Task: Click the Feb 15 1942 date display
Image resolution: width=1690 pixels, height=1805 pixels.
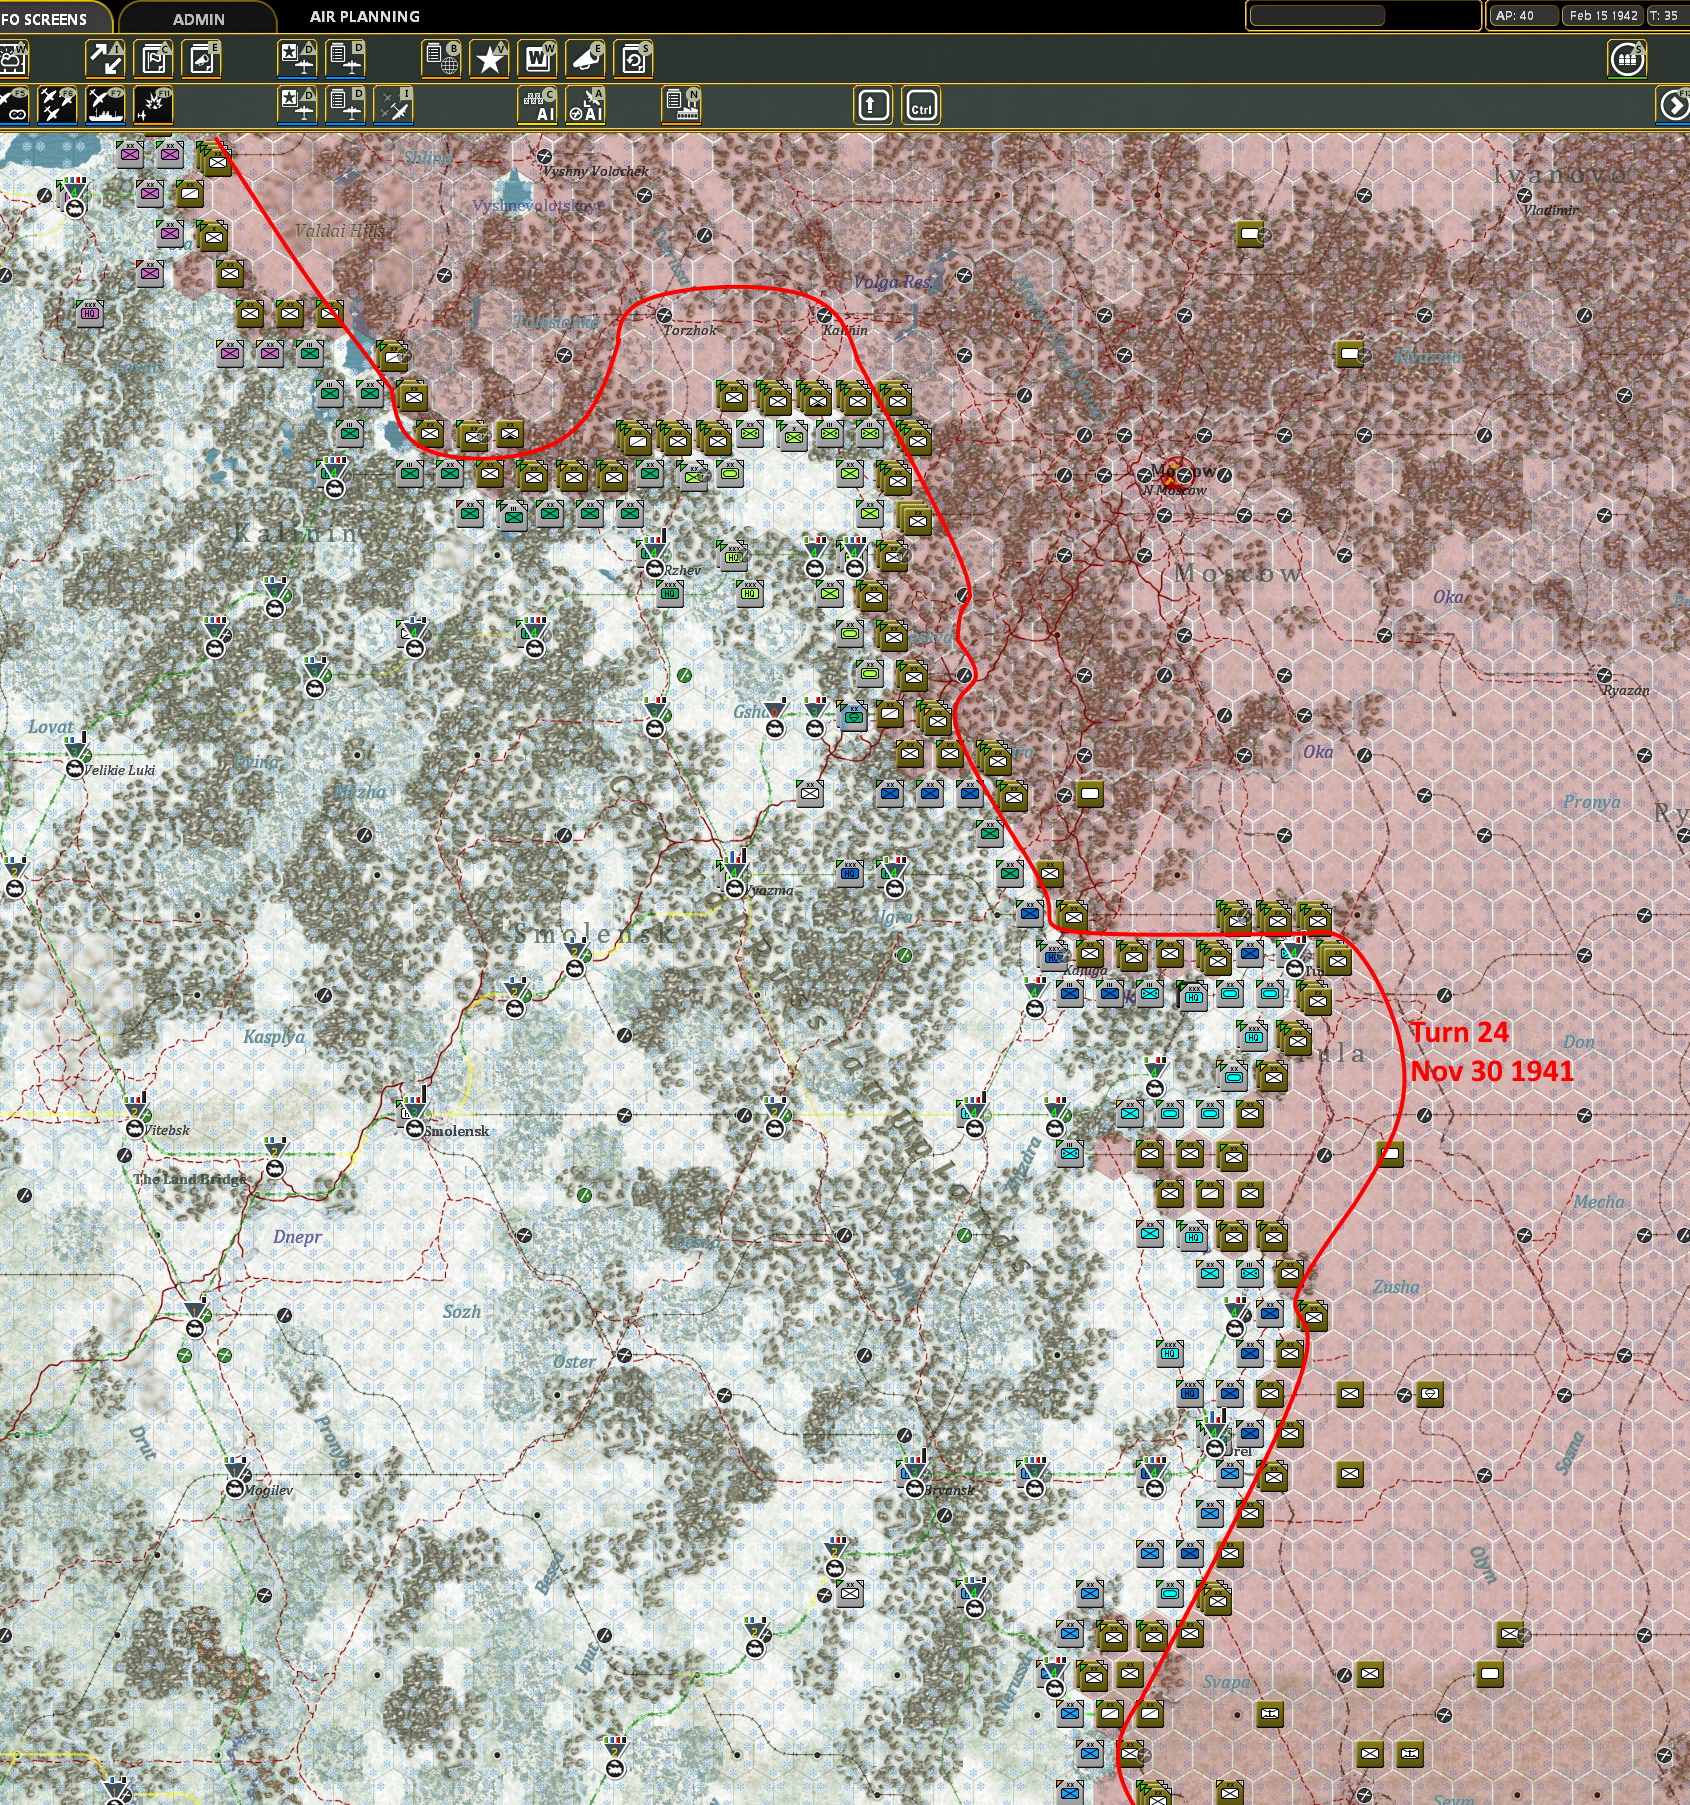Action: coord(1603,15)
